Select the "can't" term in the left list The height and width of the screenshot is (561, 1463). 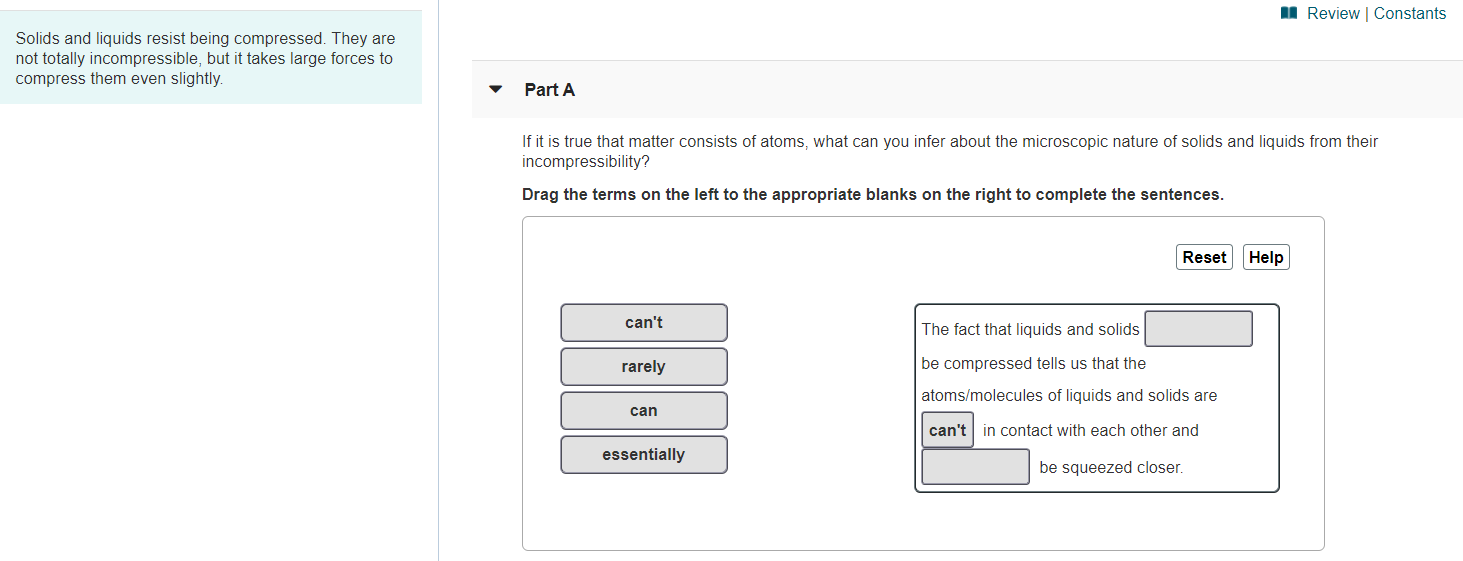pos(643,323)
